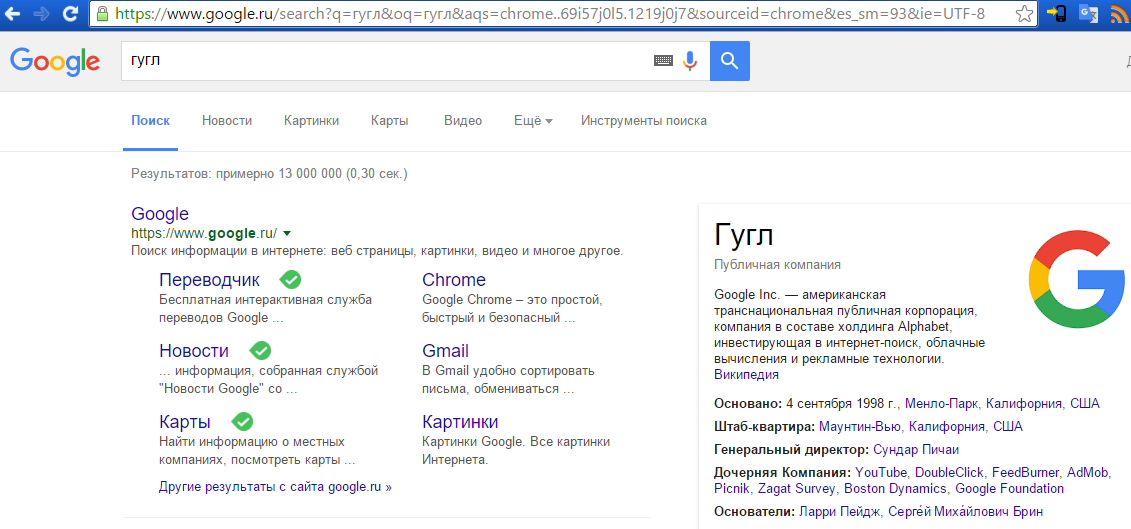
Task: Click the blue magnifier search button
Action: click(x=730, y=61)
